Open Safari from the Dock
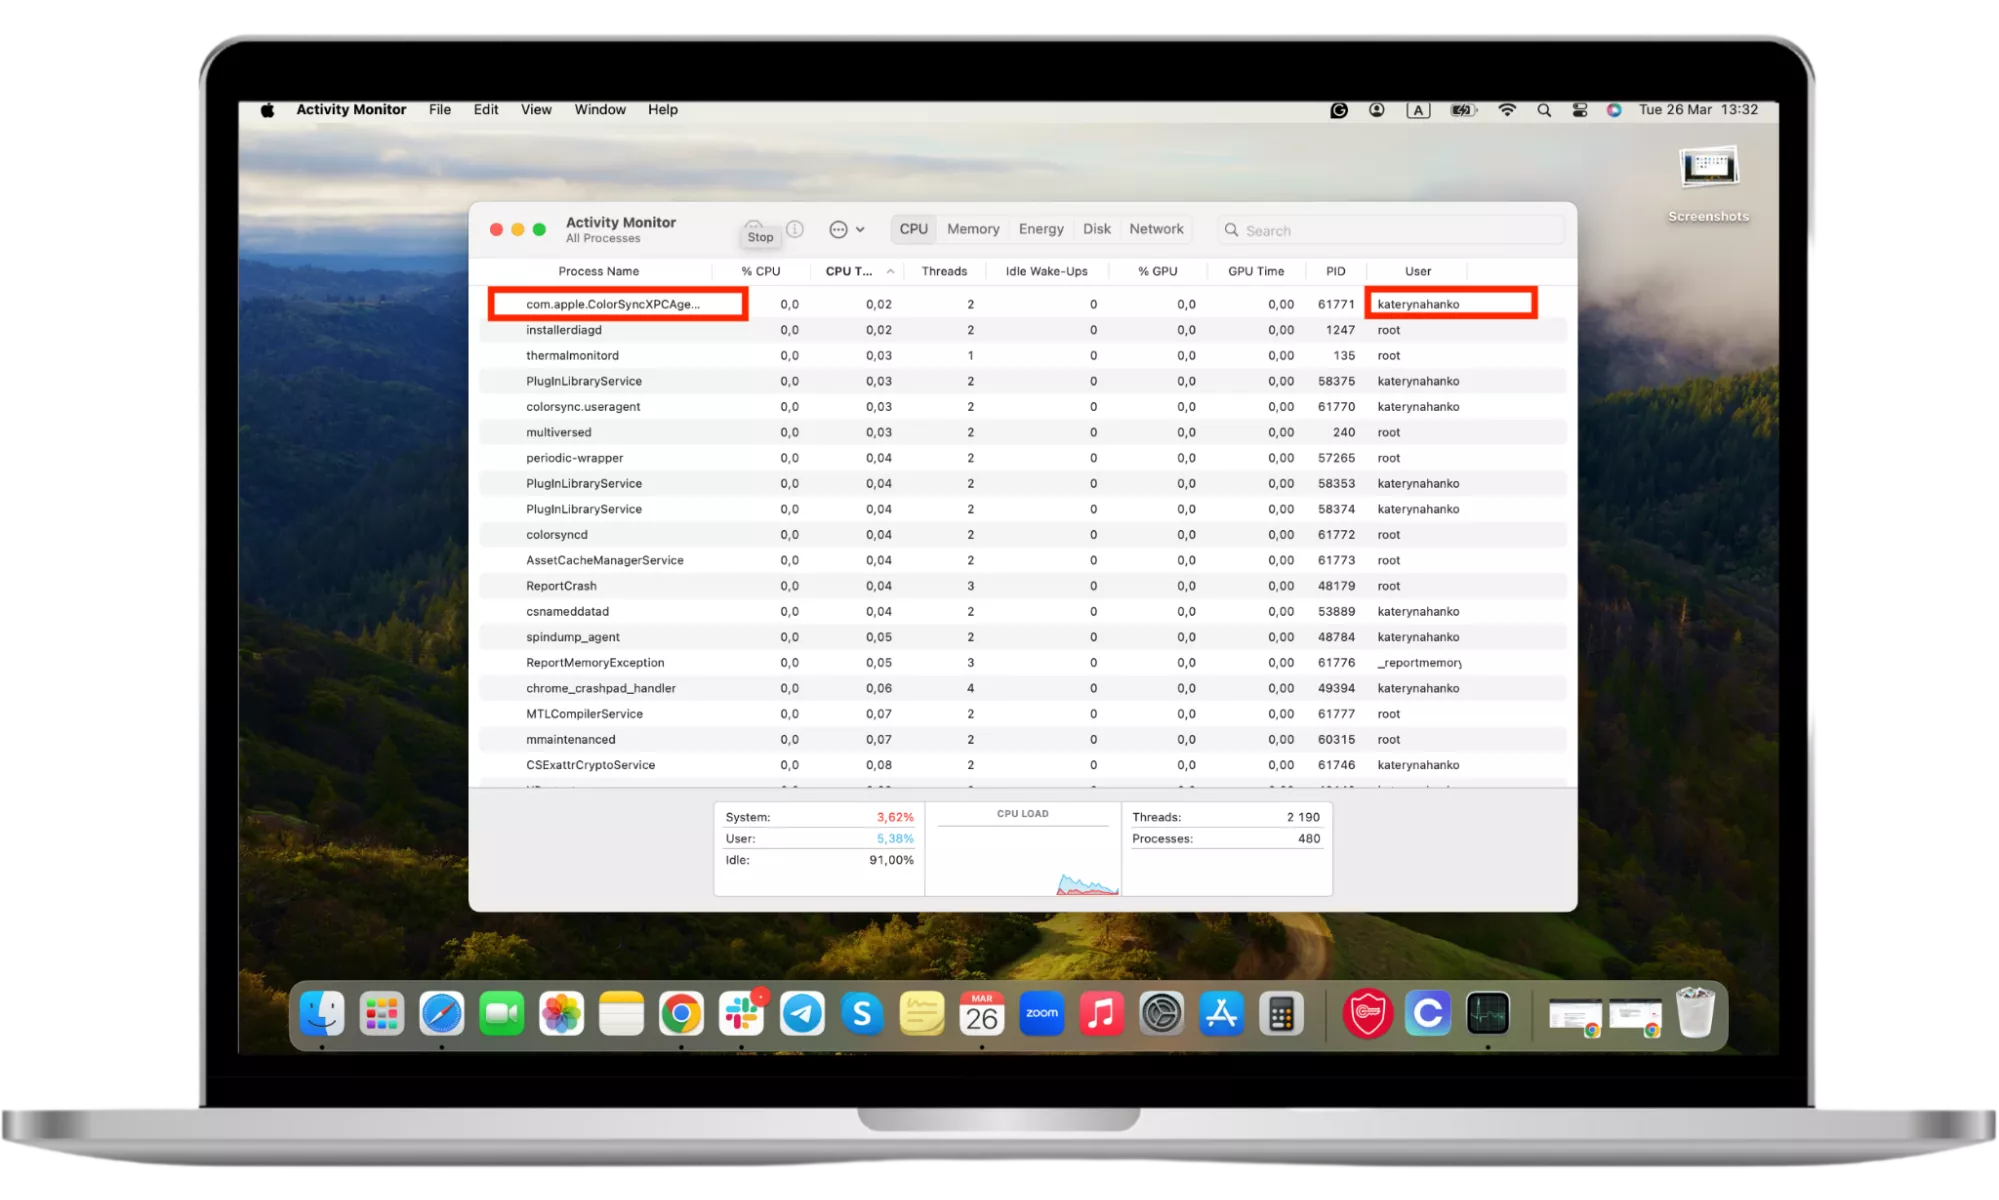This screenshot has width=1999, height=1200. pos(441,1014)
